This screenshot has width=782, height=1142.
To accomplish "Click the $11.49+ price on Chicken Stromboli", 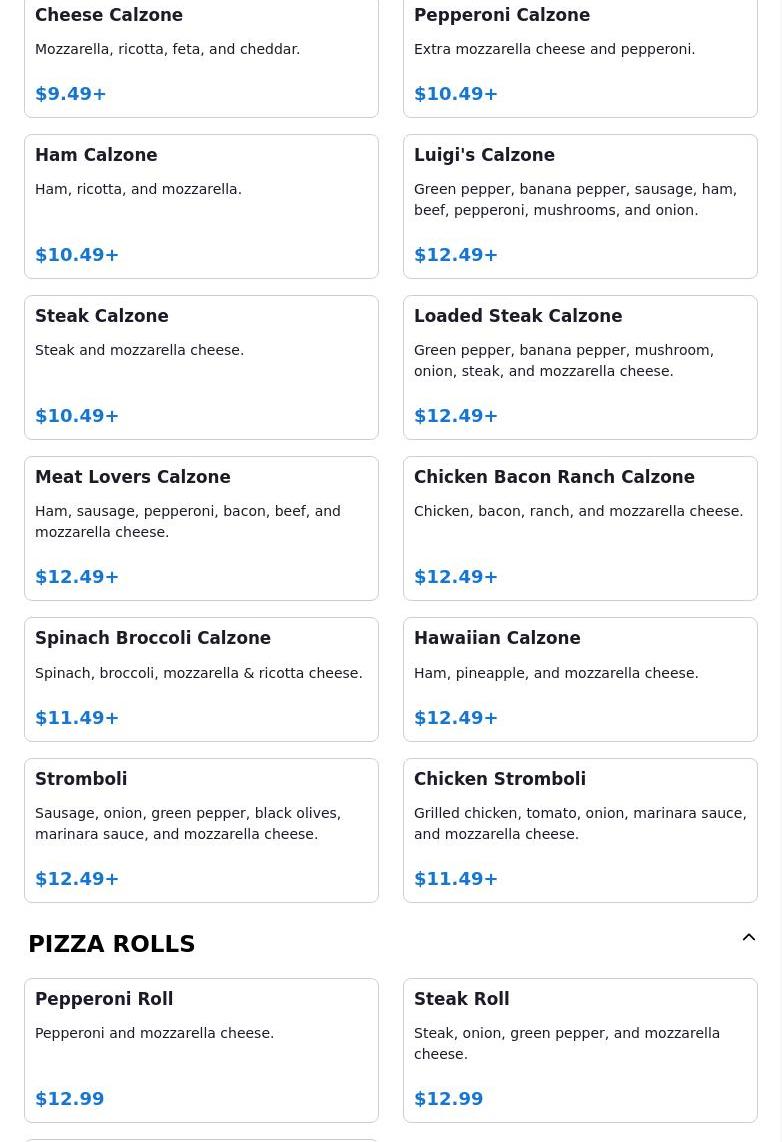I will pyautogui.click(x=456, y=879).
